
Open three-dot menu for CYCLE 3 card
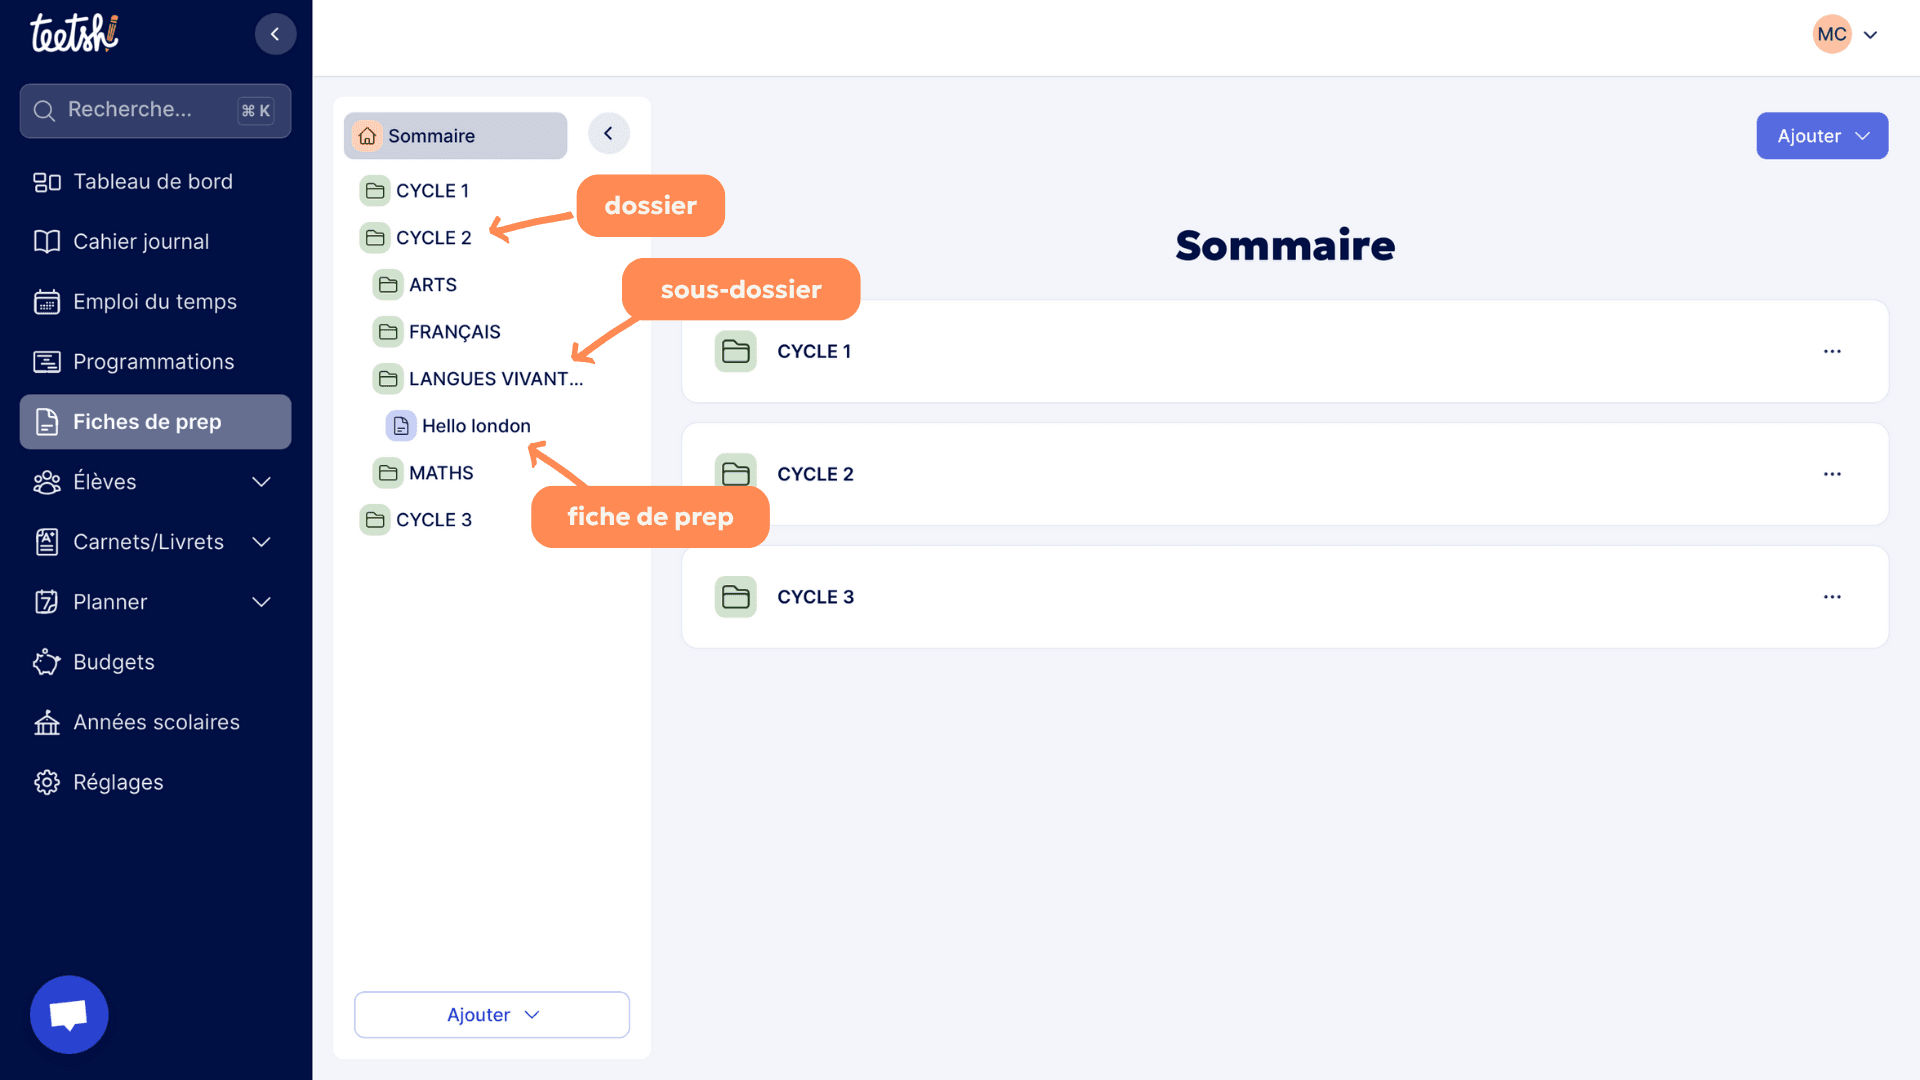(1831, 597)
